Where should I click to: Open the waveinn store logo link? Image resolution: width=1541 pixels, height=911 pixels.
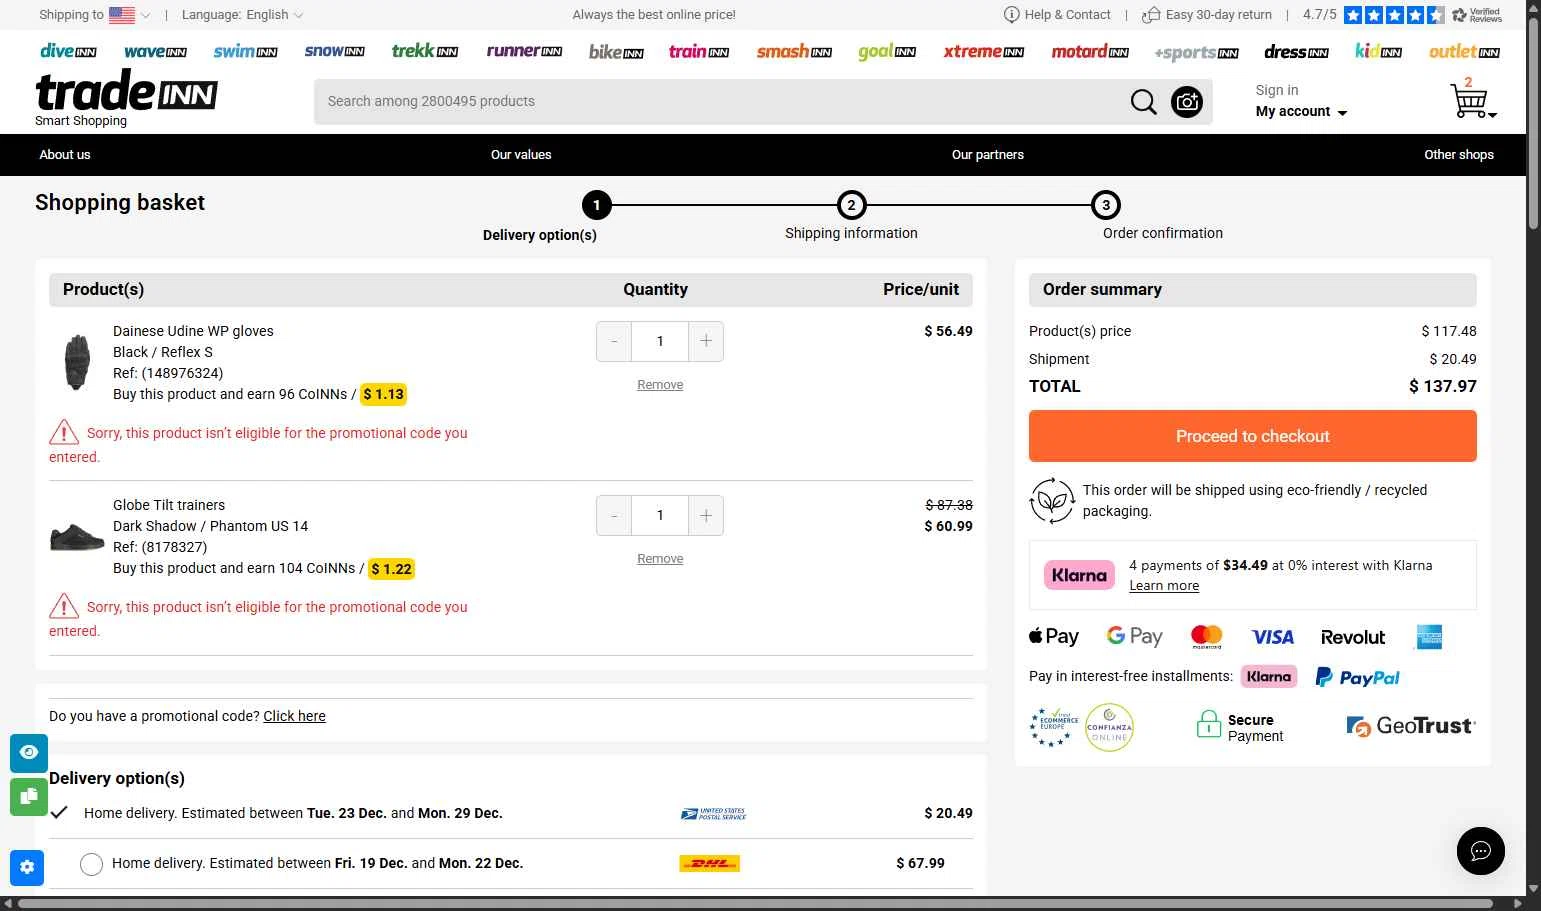point(155,51)
